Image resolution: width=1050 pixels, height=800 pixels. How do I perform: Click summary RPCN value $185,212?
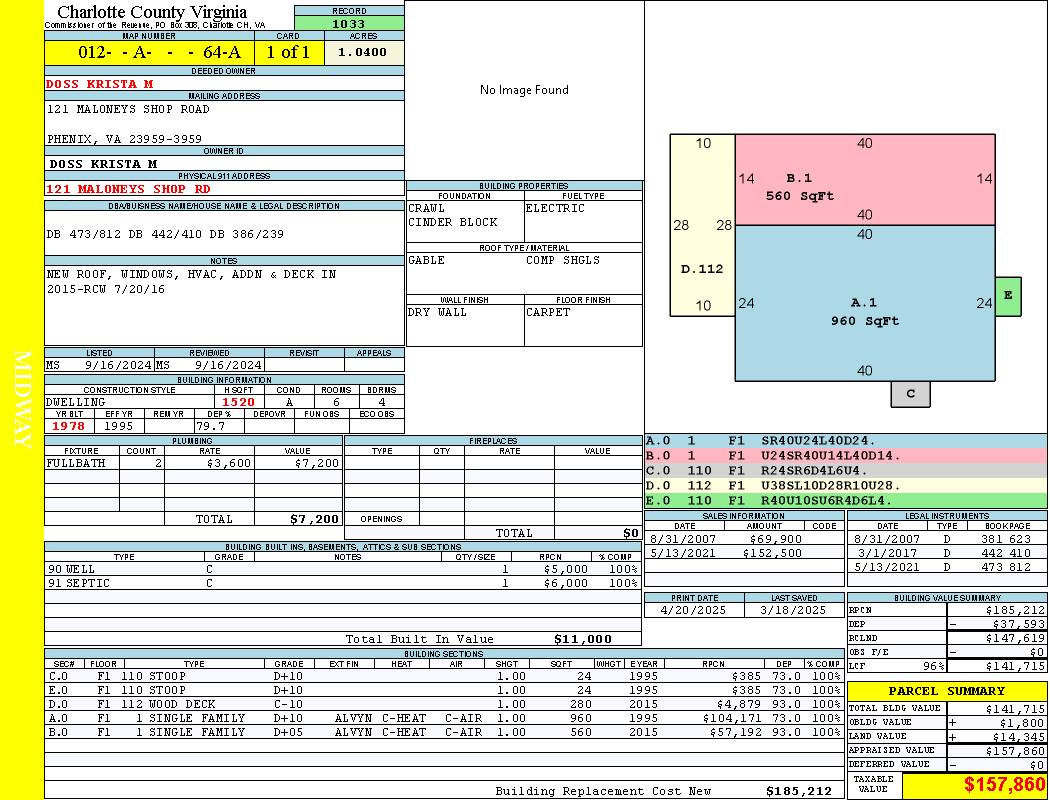click(x=1015, y=611)
